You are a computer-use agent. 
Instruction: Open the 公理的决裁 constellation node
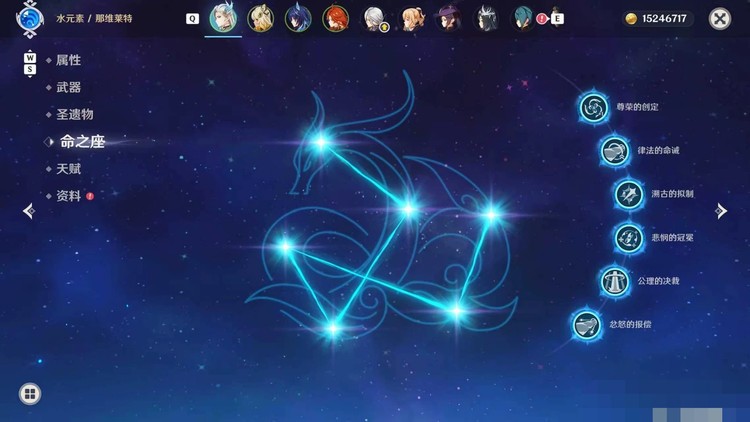(x=615, y=281)
